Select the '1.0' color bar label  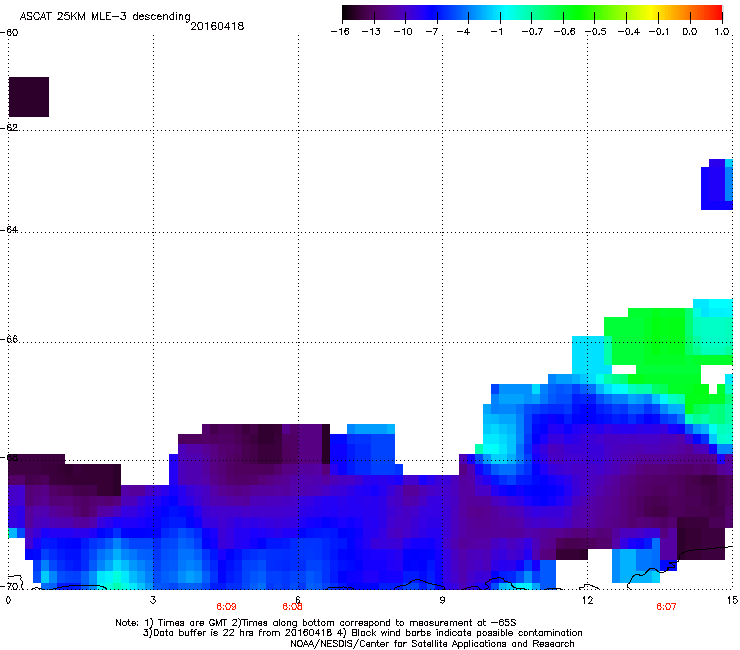pos(722,32)
